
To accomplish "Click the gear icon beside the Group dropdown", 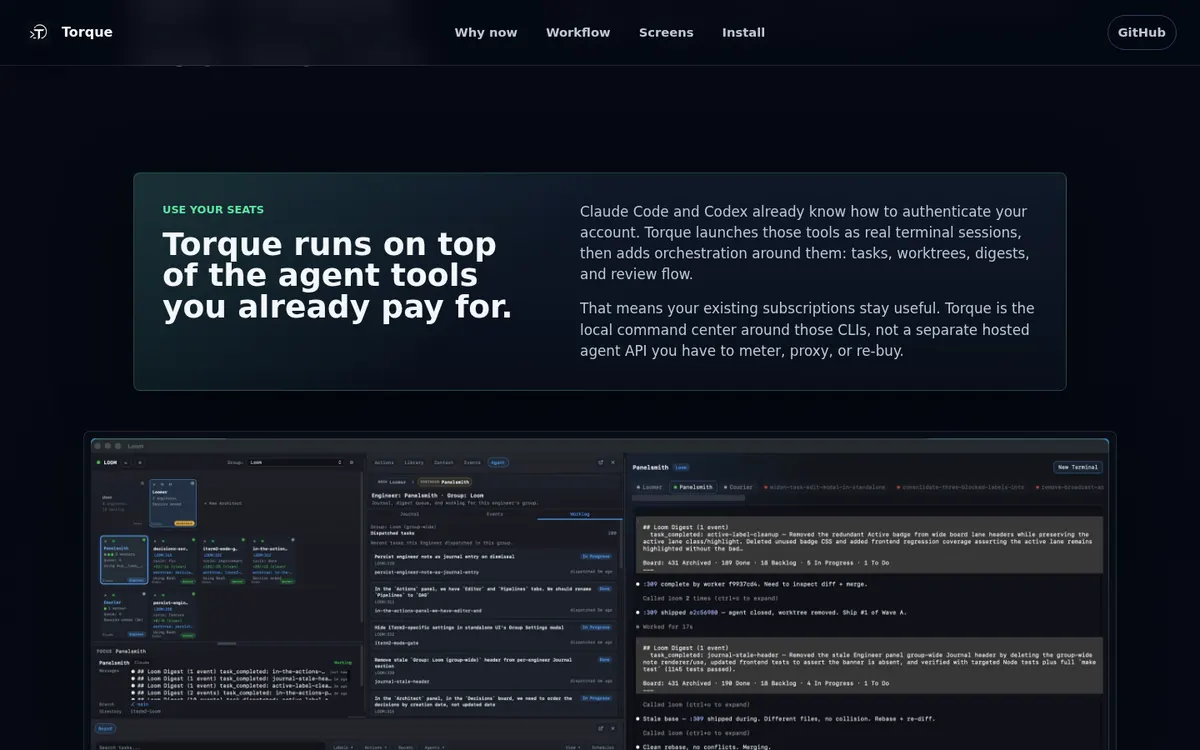I will coord(352,462).
